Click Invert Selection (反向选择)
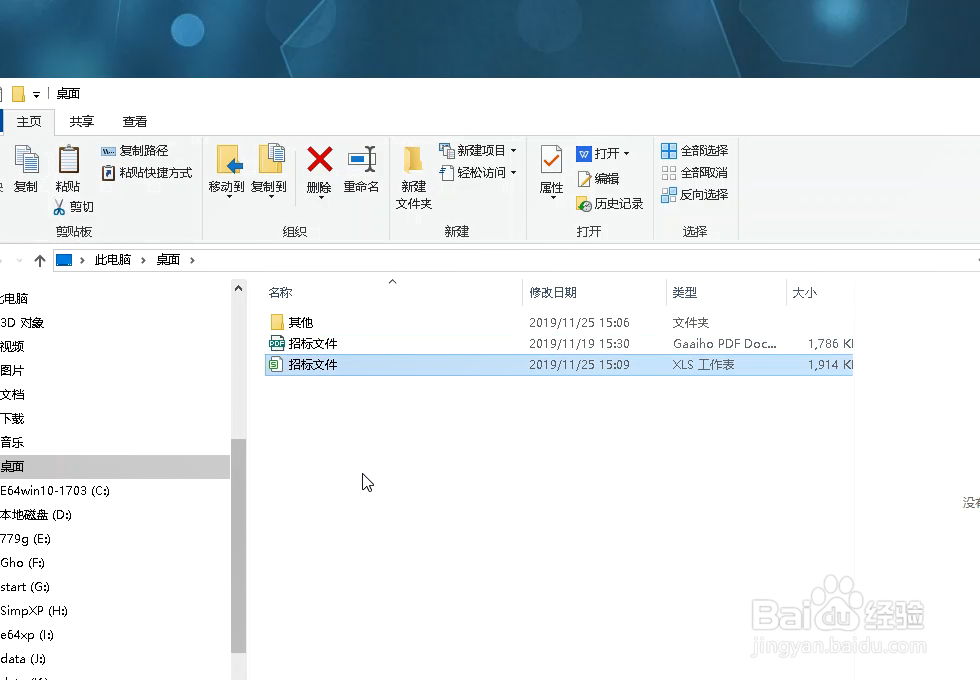 tap(694, 194)
